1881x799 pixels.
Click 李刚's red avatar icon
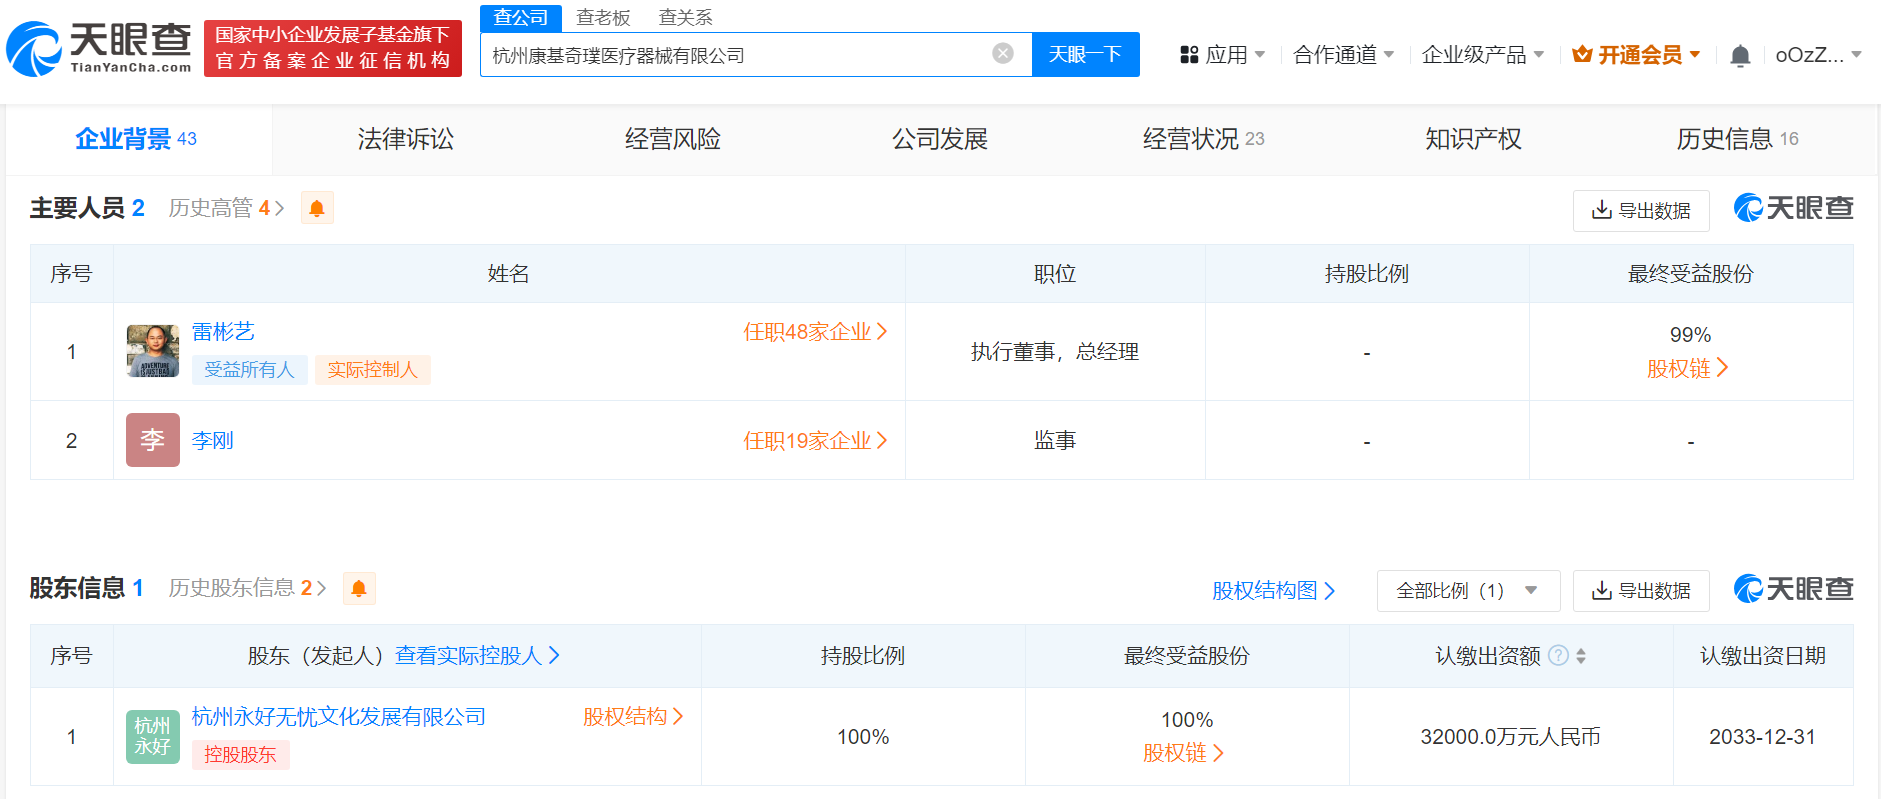pyautogui.click(x=152, y=440)
